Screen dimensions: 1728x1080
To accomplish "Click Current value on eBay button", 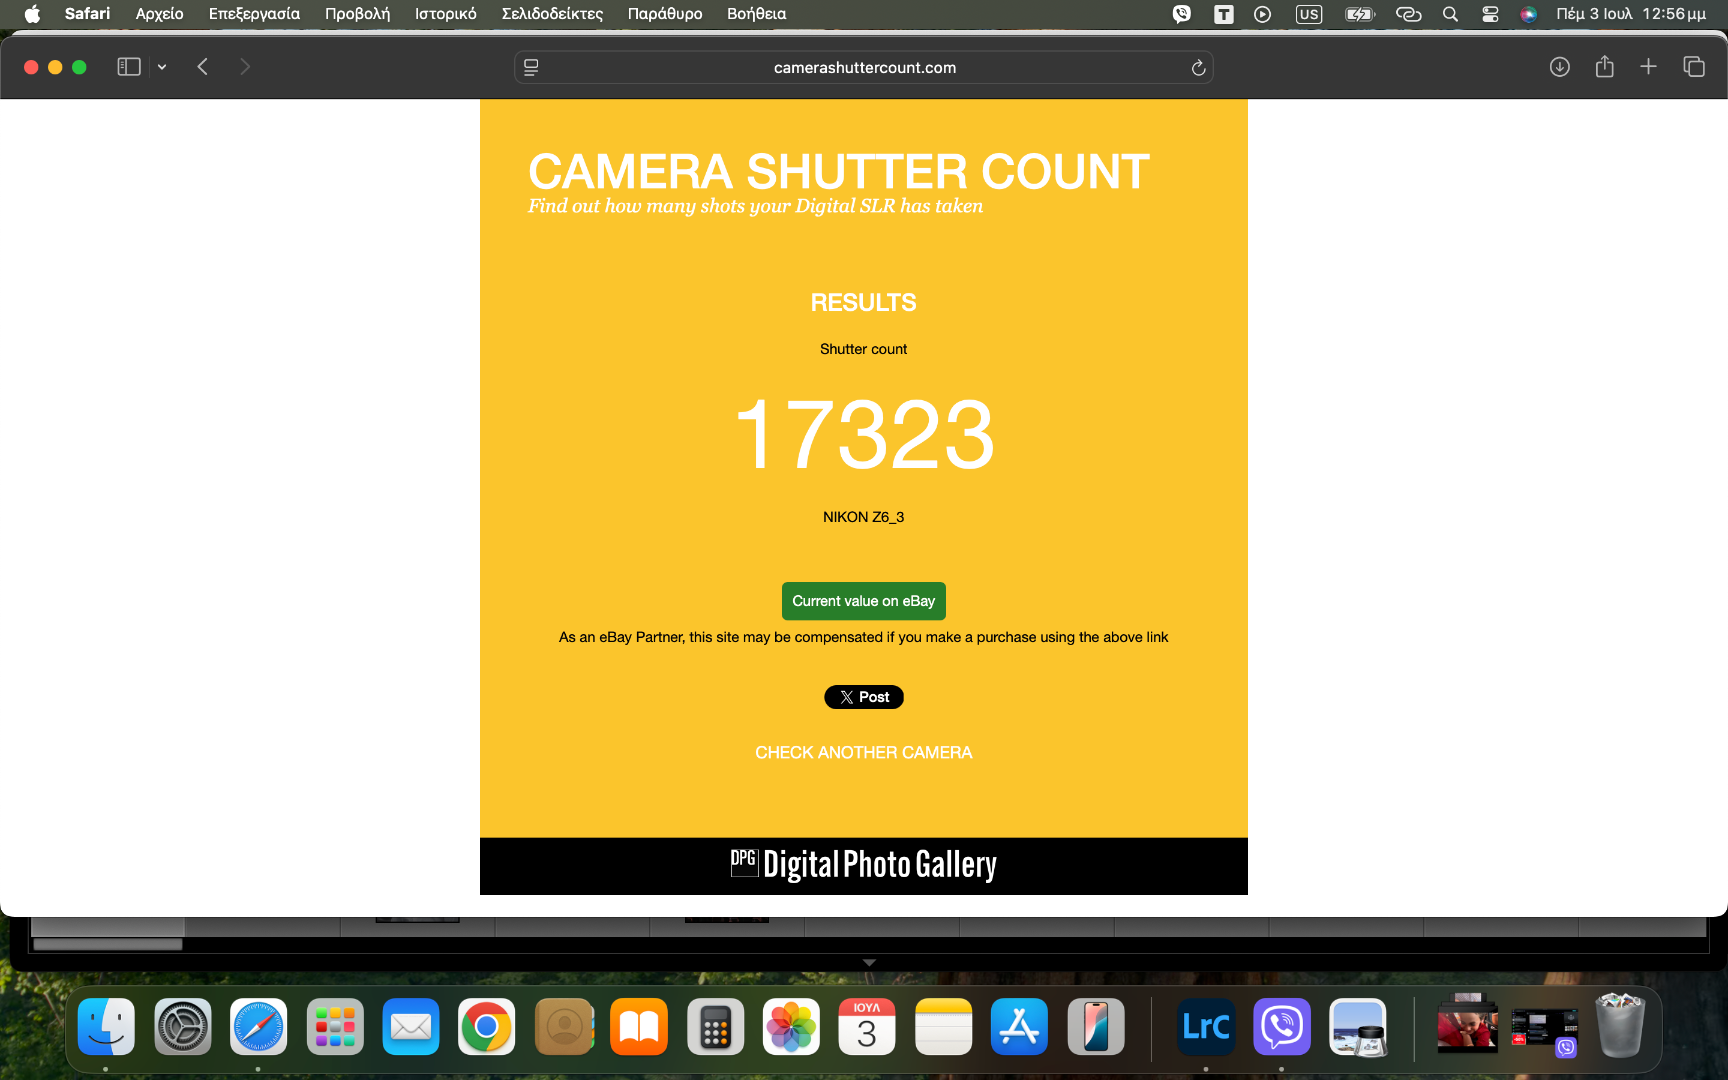I will (864, 601).
